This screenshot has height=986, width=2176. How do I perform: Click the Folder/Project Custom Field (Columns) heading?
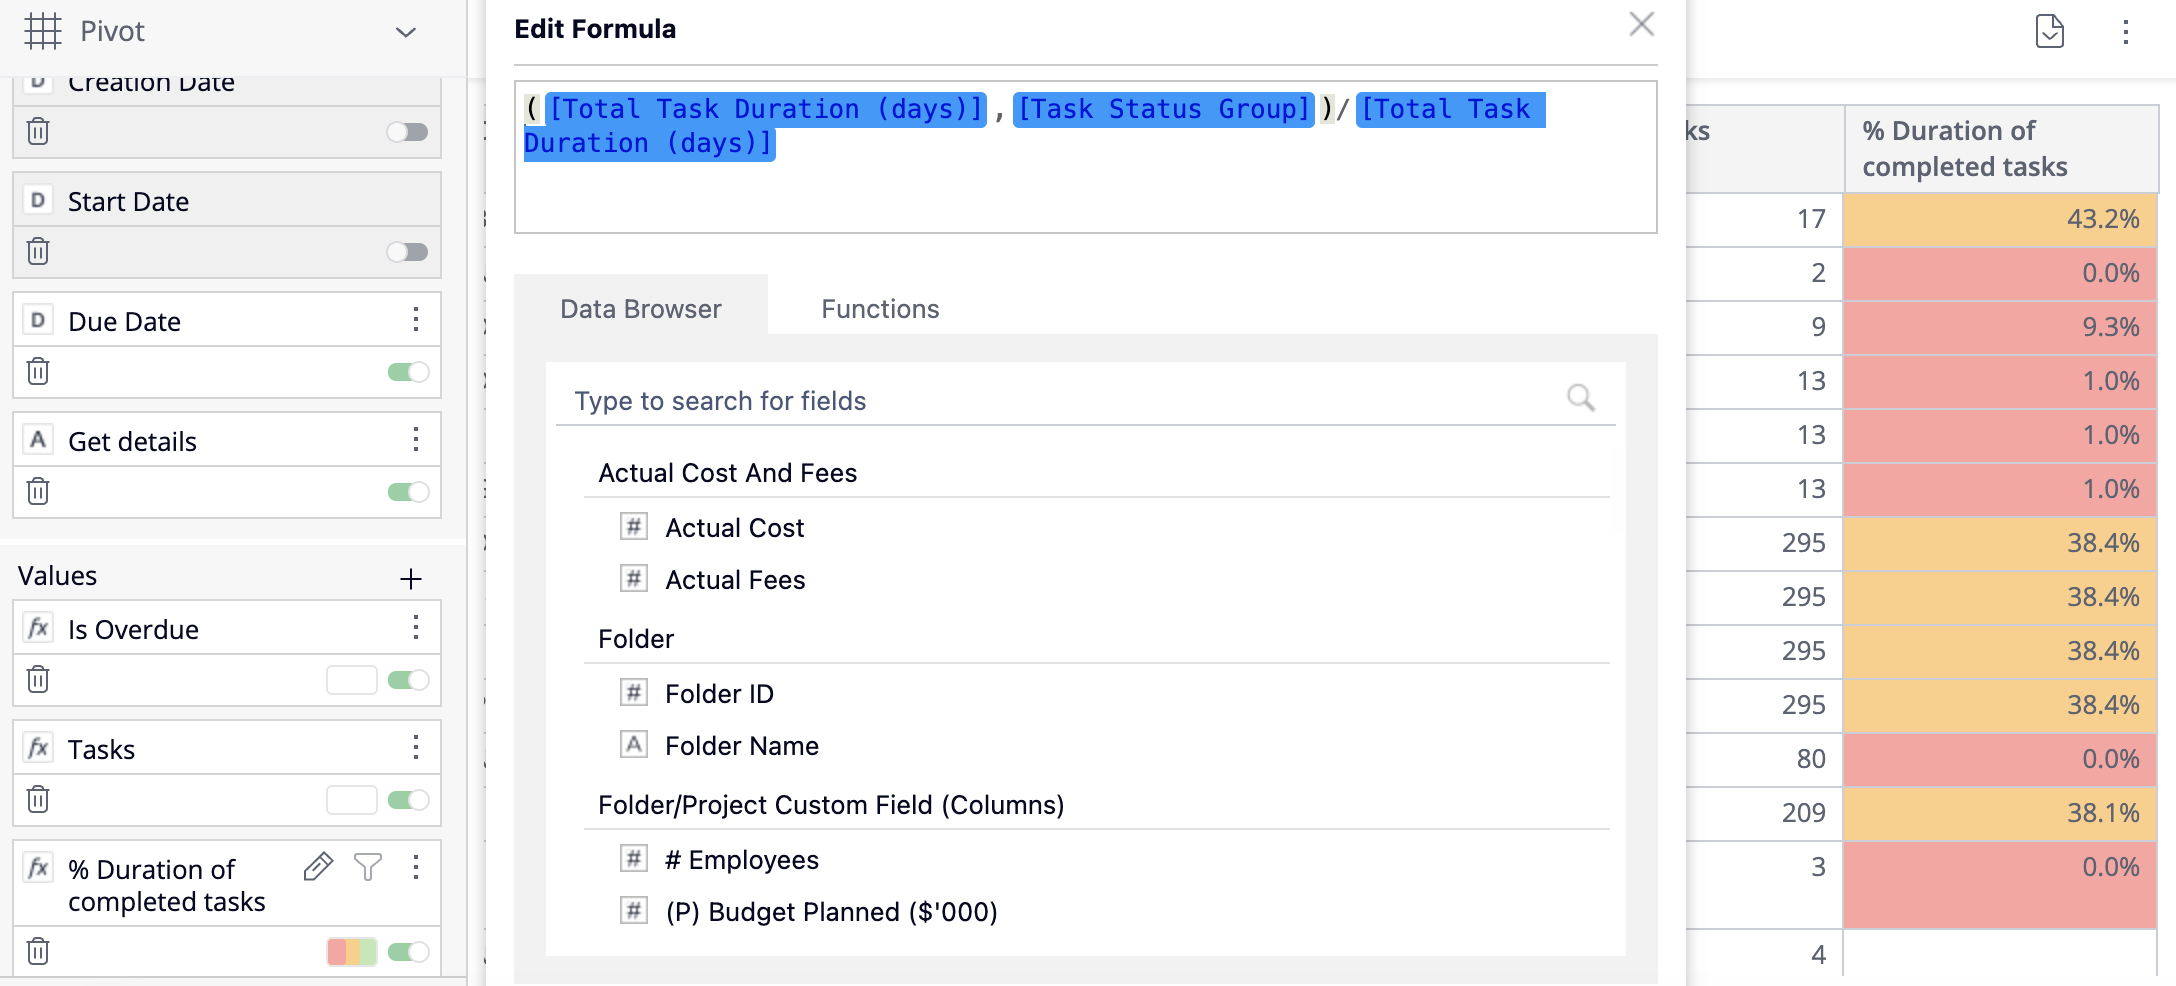(x=831, y=804)
